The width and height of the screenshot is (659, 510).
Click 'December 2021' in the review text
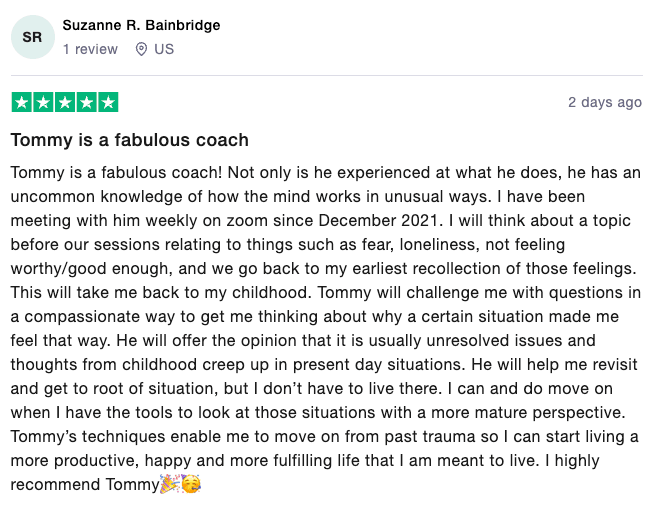tap(378, 220)
